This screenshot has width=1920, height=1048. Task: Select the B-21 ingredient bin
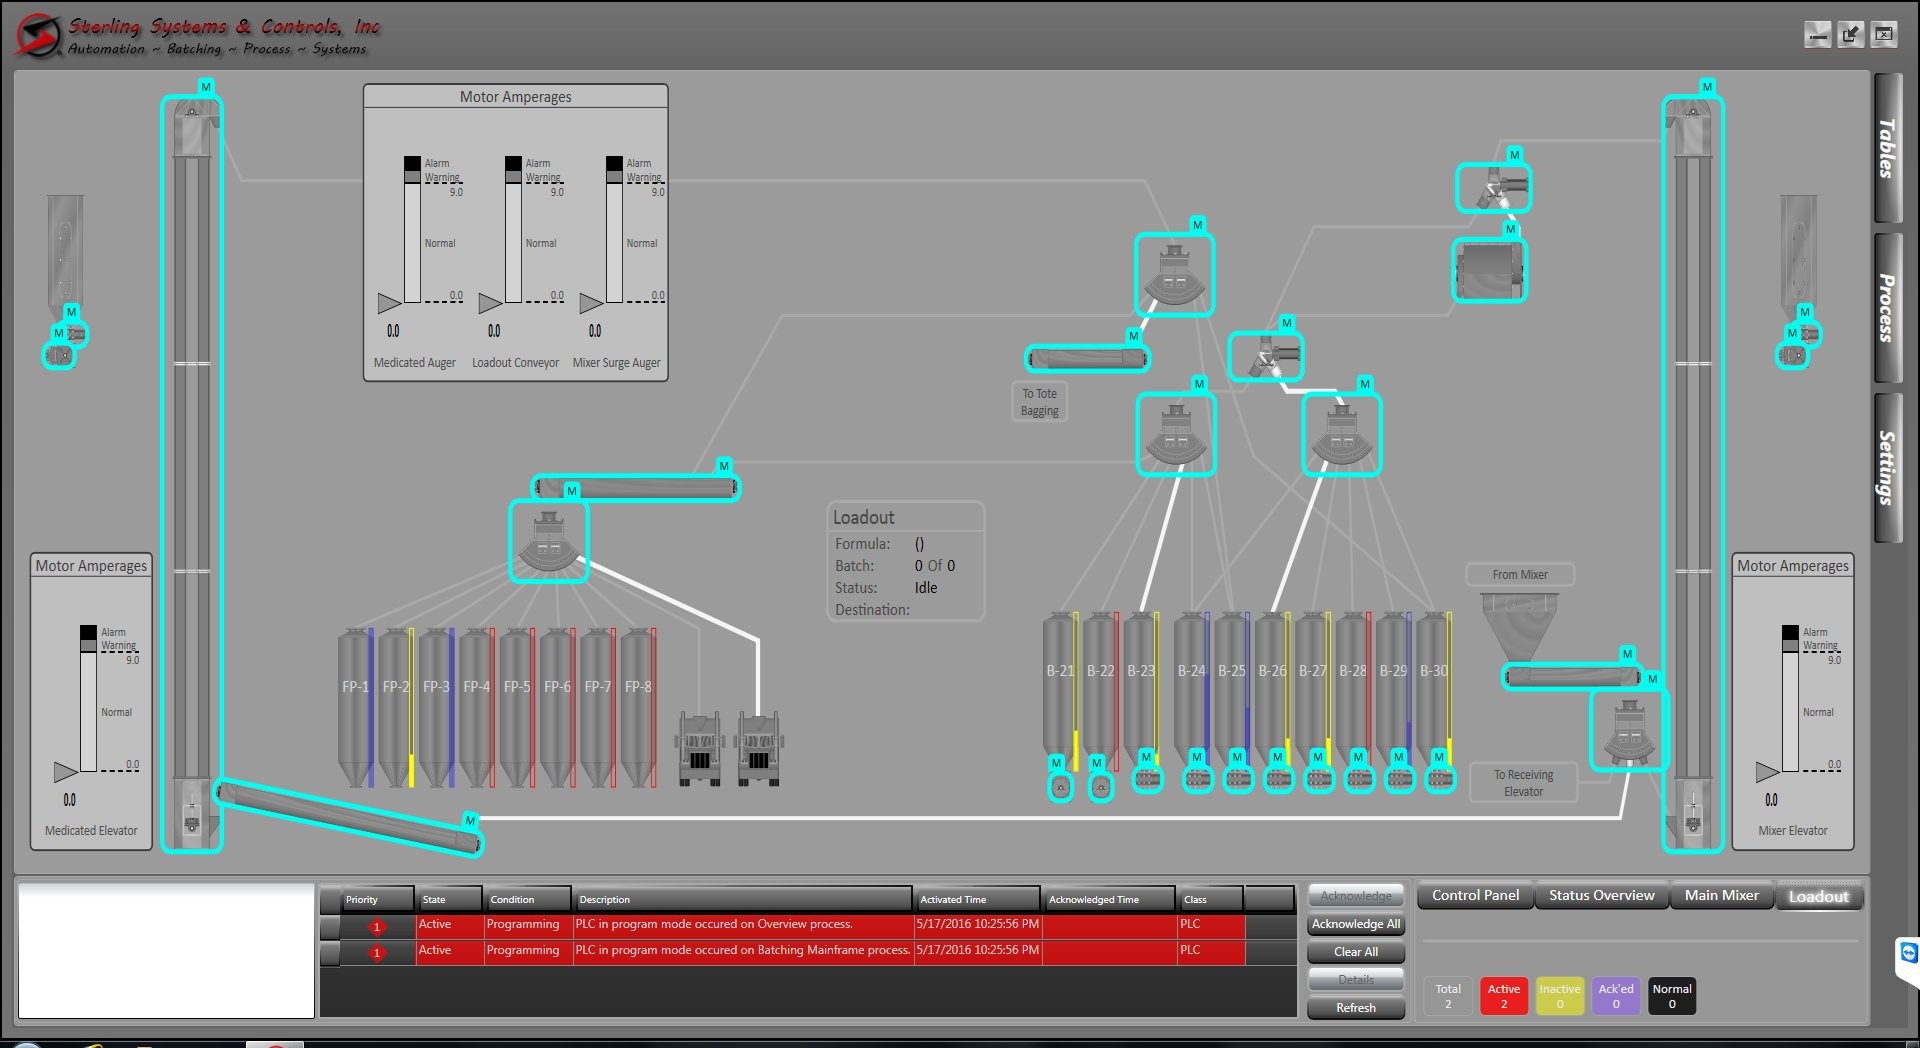point(1059,690)
